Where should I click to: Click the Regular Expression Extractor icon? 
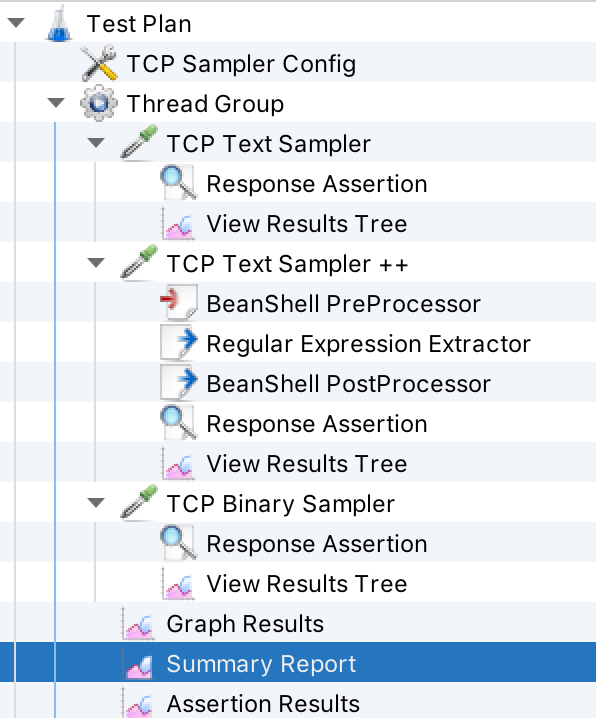[179, 343]
